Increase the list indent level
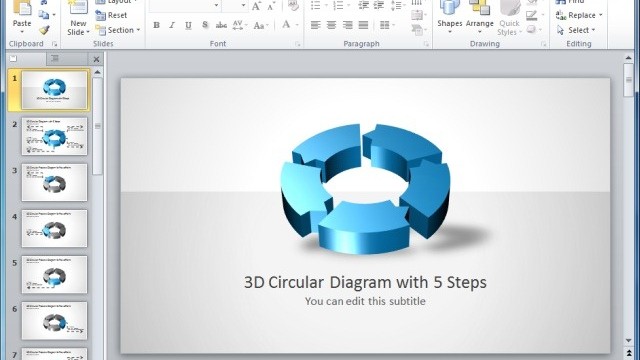The height and width of the screenshot is (360, 640). click(x=379, y=6)
